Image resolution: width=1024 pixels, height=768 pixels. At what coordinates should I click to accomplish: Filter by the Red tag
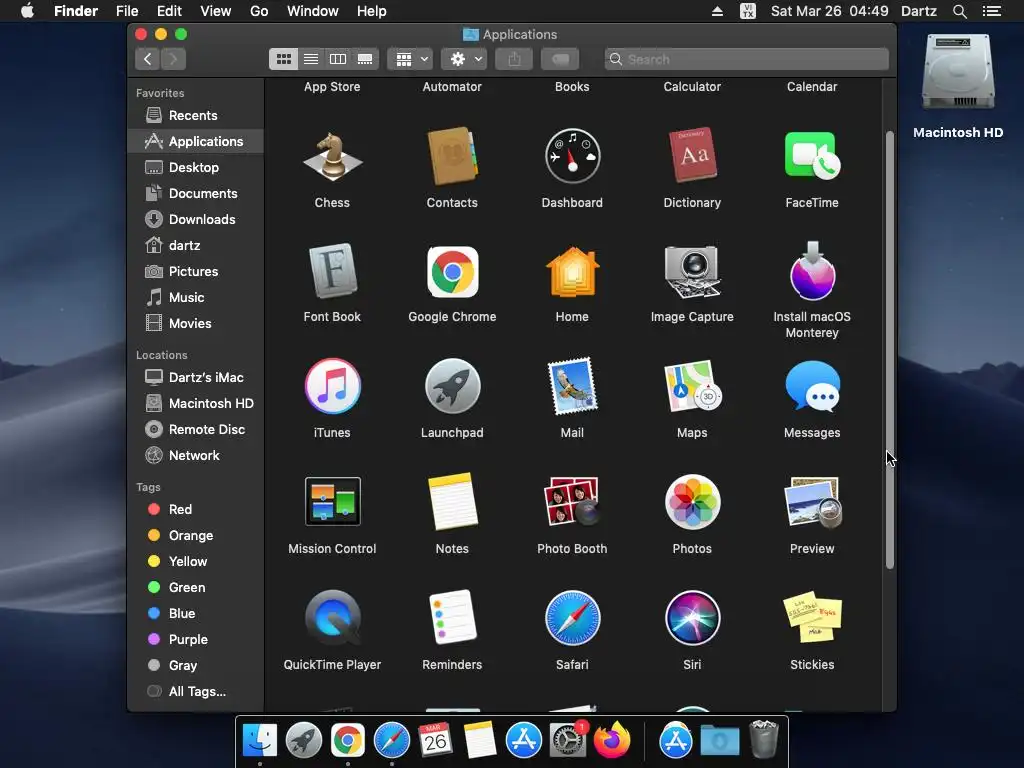coord(196,509)
